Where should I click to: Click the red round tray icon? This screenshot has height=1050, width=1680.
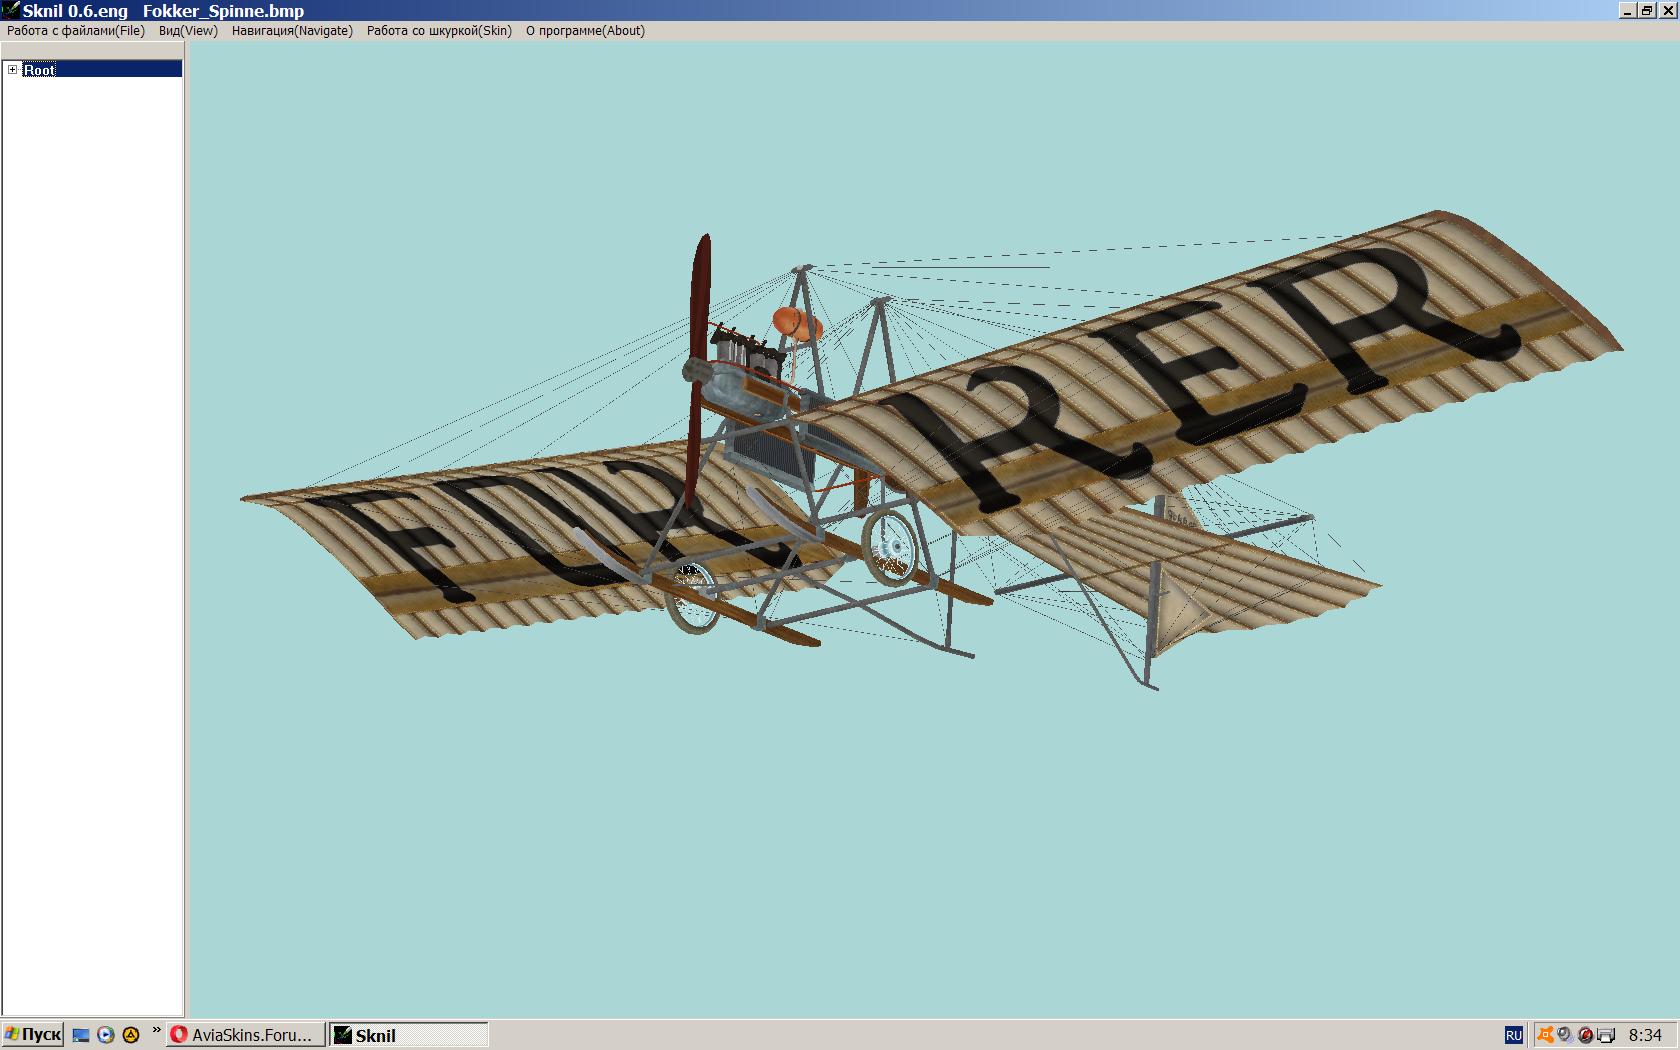1585,1035
